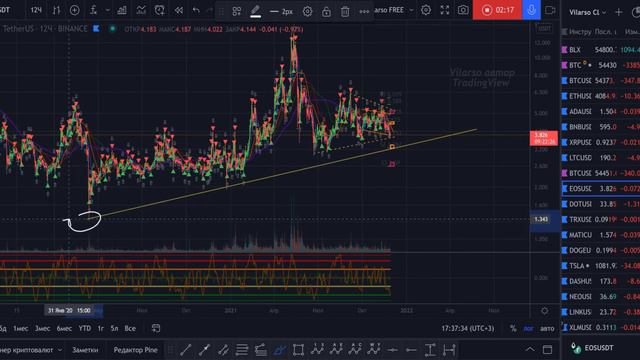Select TRXUSD row in the watchlist
The width and height of the screenshot is (640, 360).
(x=601, y=219)
